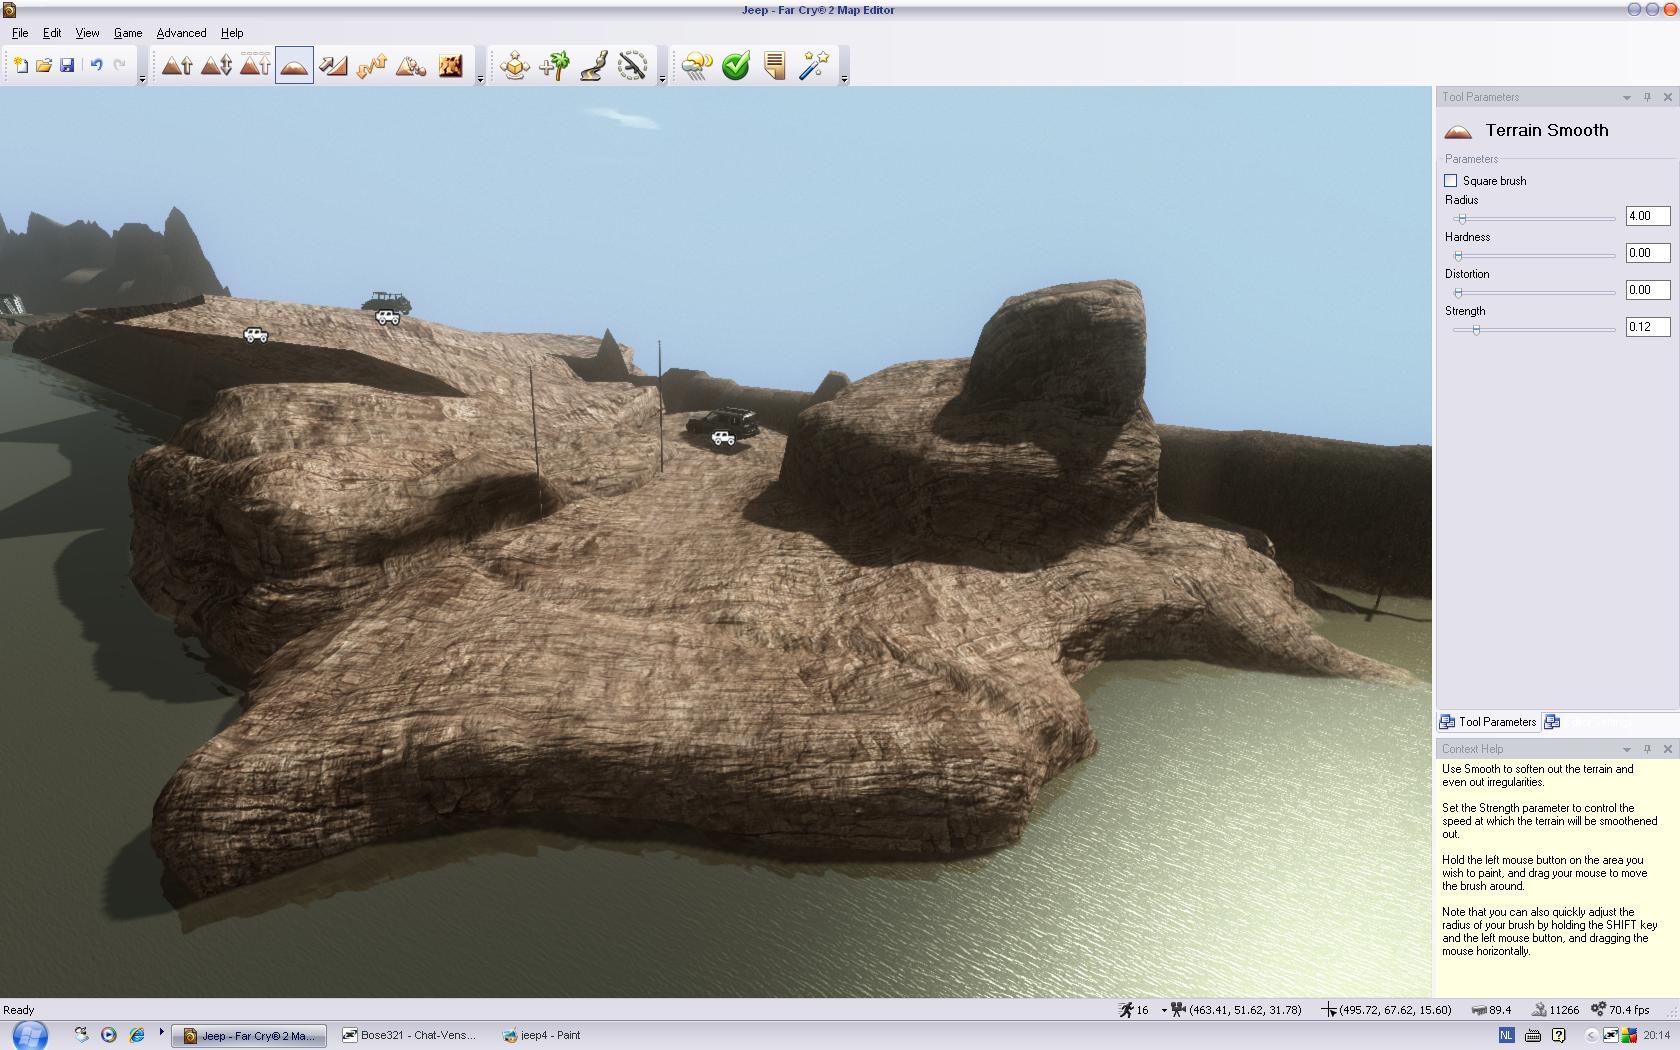Screen dimensions: 1680x1050
Task: Undo the last terrain edit
Action: click(x=96, y=66)
